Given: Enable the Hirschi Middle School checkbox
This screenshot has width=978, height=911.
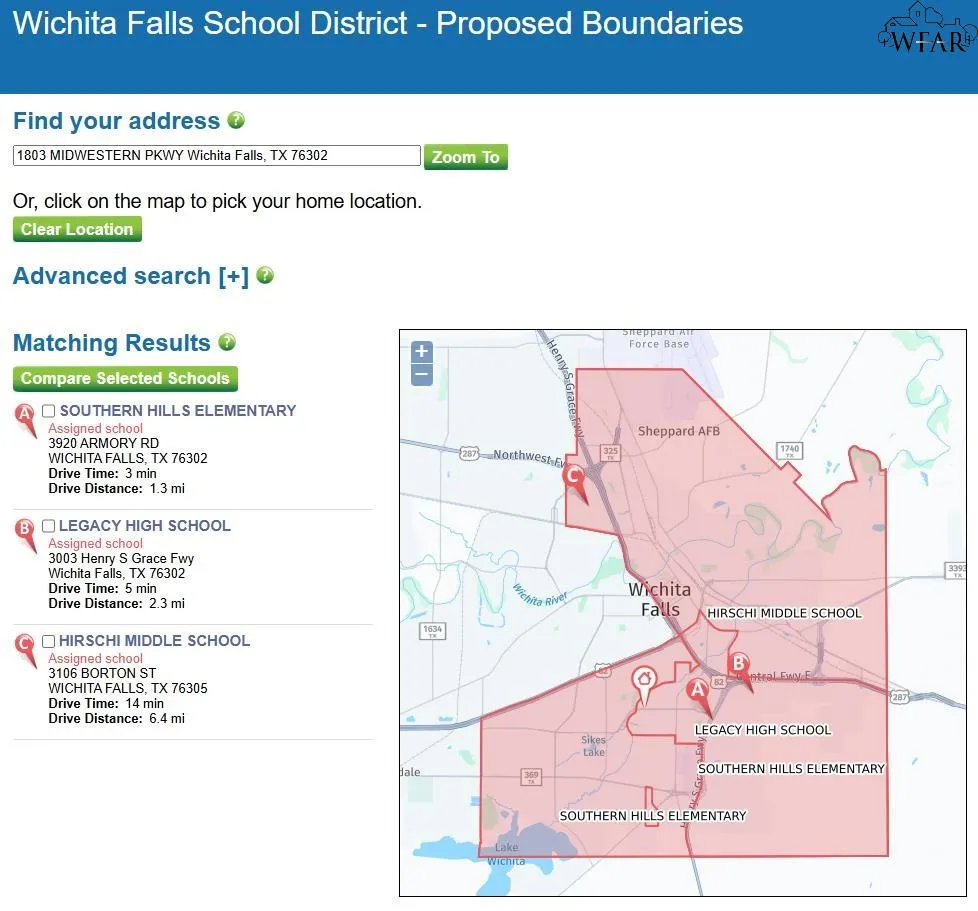Looking at the screenshot, I should [49, 640].
